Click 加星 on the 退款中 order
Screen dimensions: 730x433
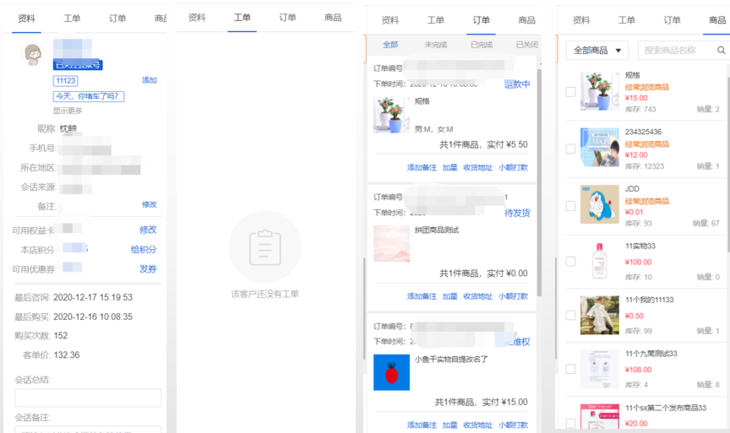[x=450, y=168]
